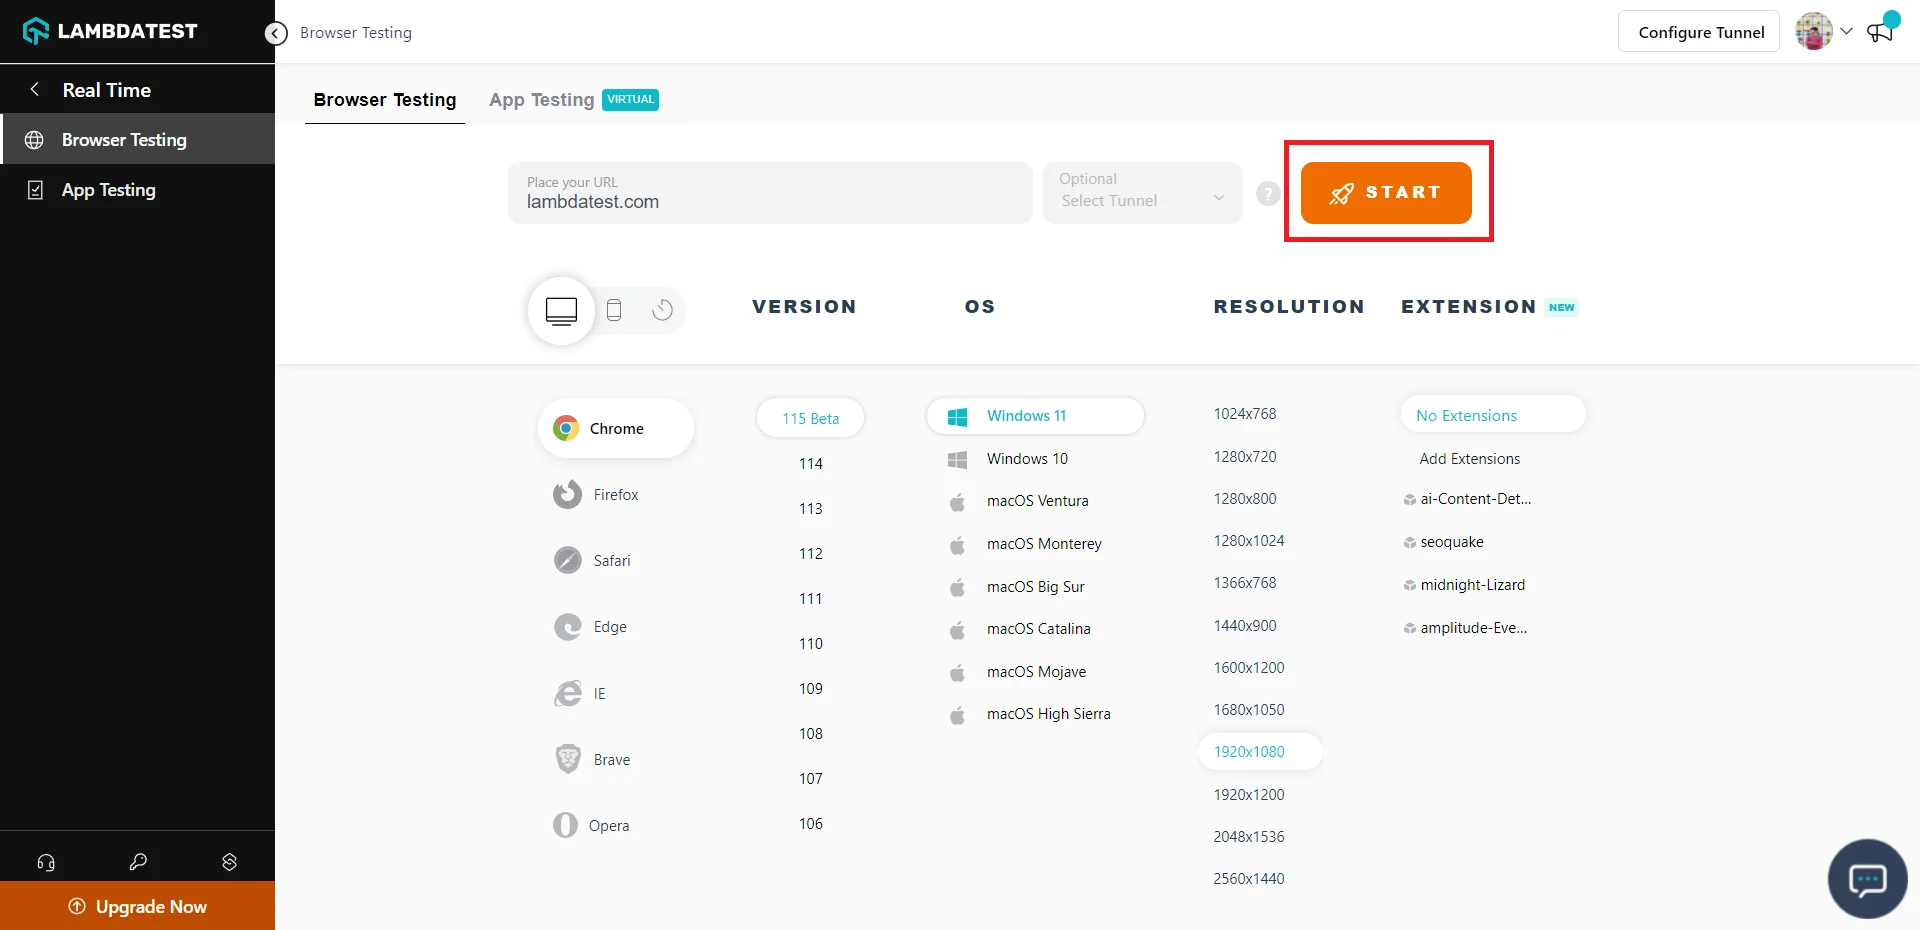The height and width of the screenshot is (930, 1920).
Task: Select amplitude-Eve... extension
Action: 1466,627
